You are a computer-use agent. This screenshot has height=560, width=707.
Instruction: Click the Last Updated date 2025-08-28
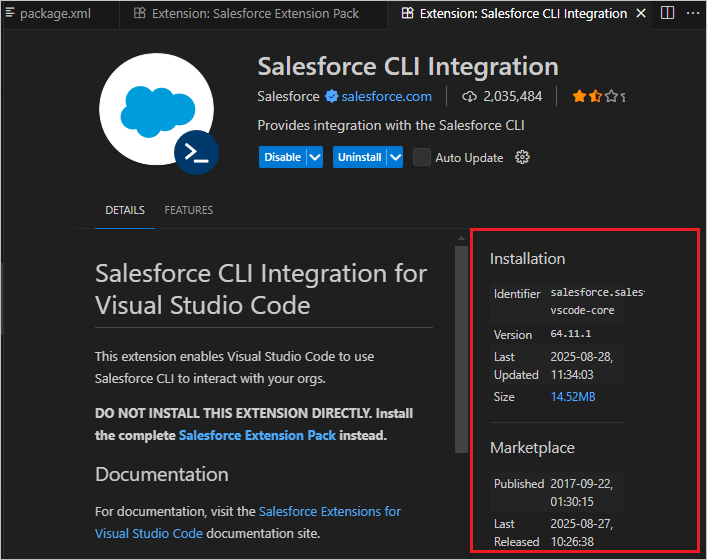[x=581, y=366]
